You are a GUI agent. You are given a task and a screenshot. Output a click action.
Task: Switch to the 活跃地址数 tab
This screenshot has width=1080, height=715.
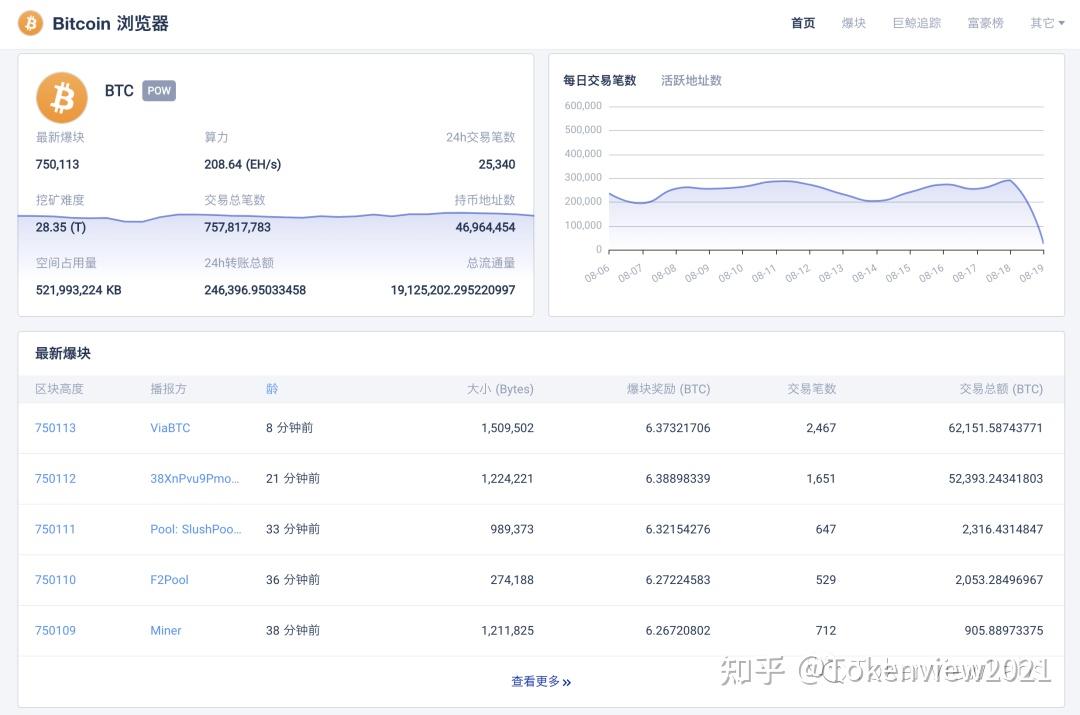pos(691,80)
